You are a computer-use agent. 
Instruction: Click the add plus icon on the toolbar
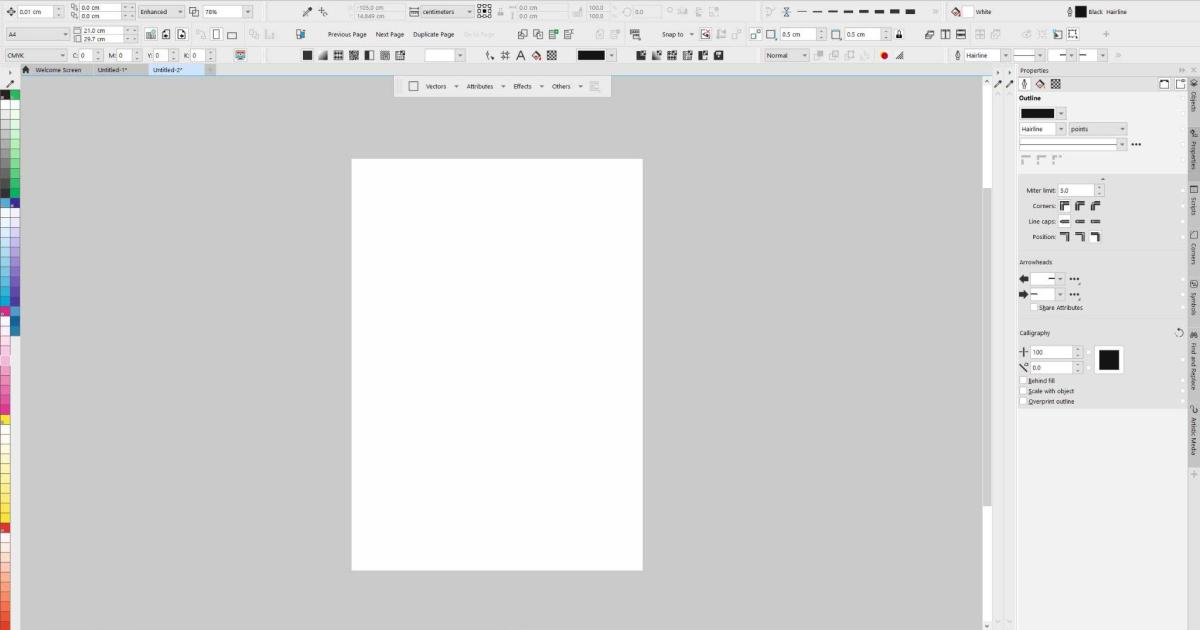1106,34
